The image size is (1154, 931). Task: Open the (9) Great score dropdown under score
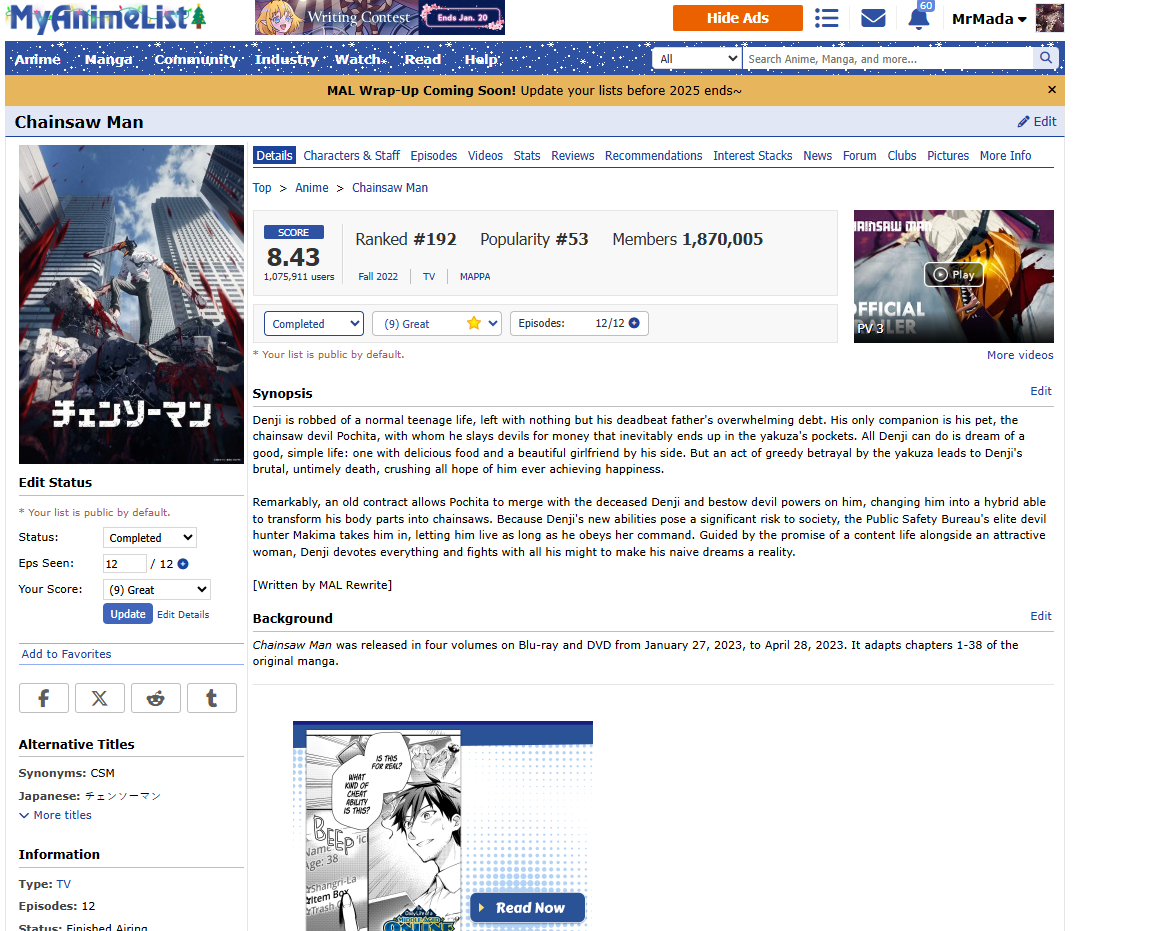pyautogui.click(x=437, y=324)
